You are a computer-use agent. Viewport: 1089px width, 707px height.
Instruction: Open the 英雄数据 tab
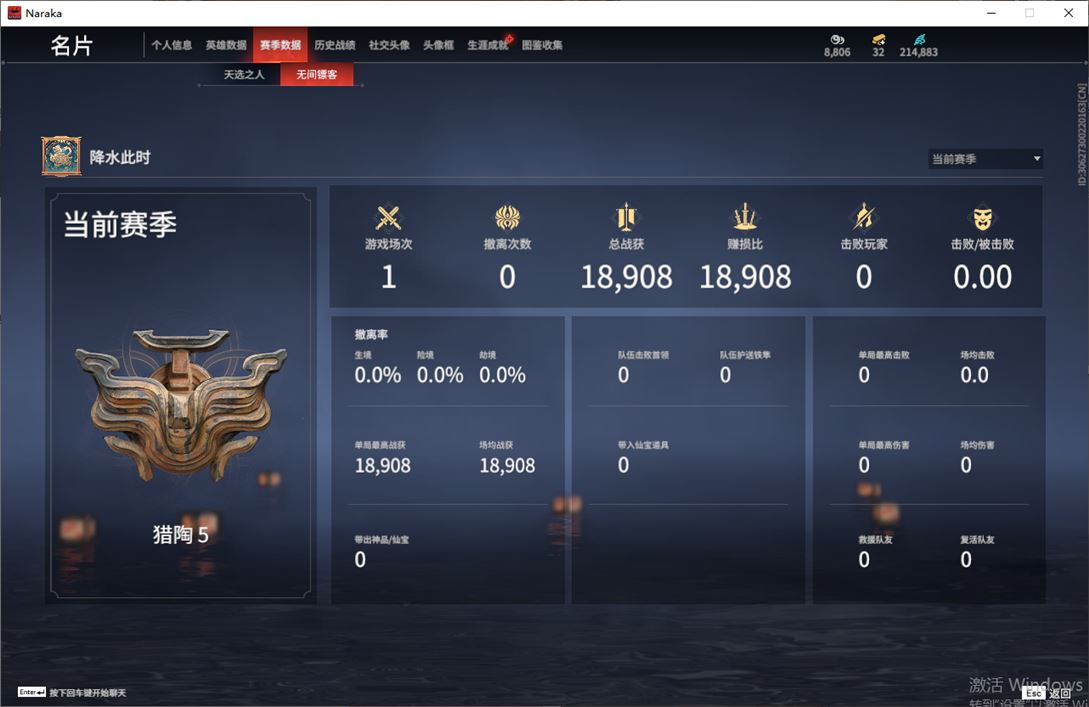[226, 45]
